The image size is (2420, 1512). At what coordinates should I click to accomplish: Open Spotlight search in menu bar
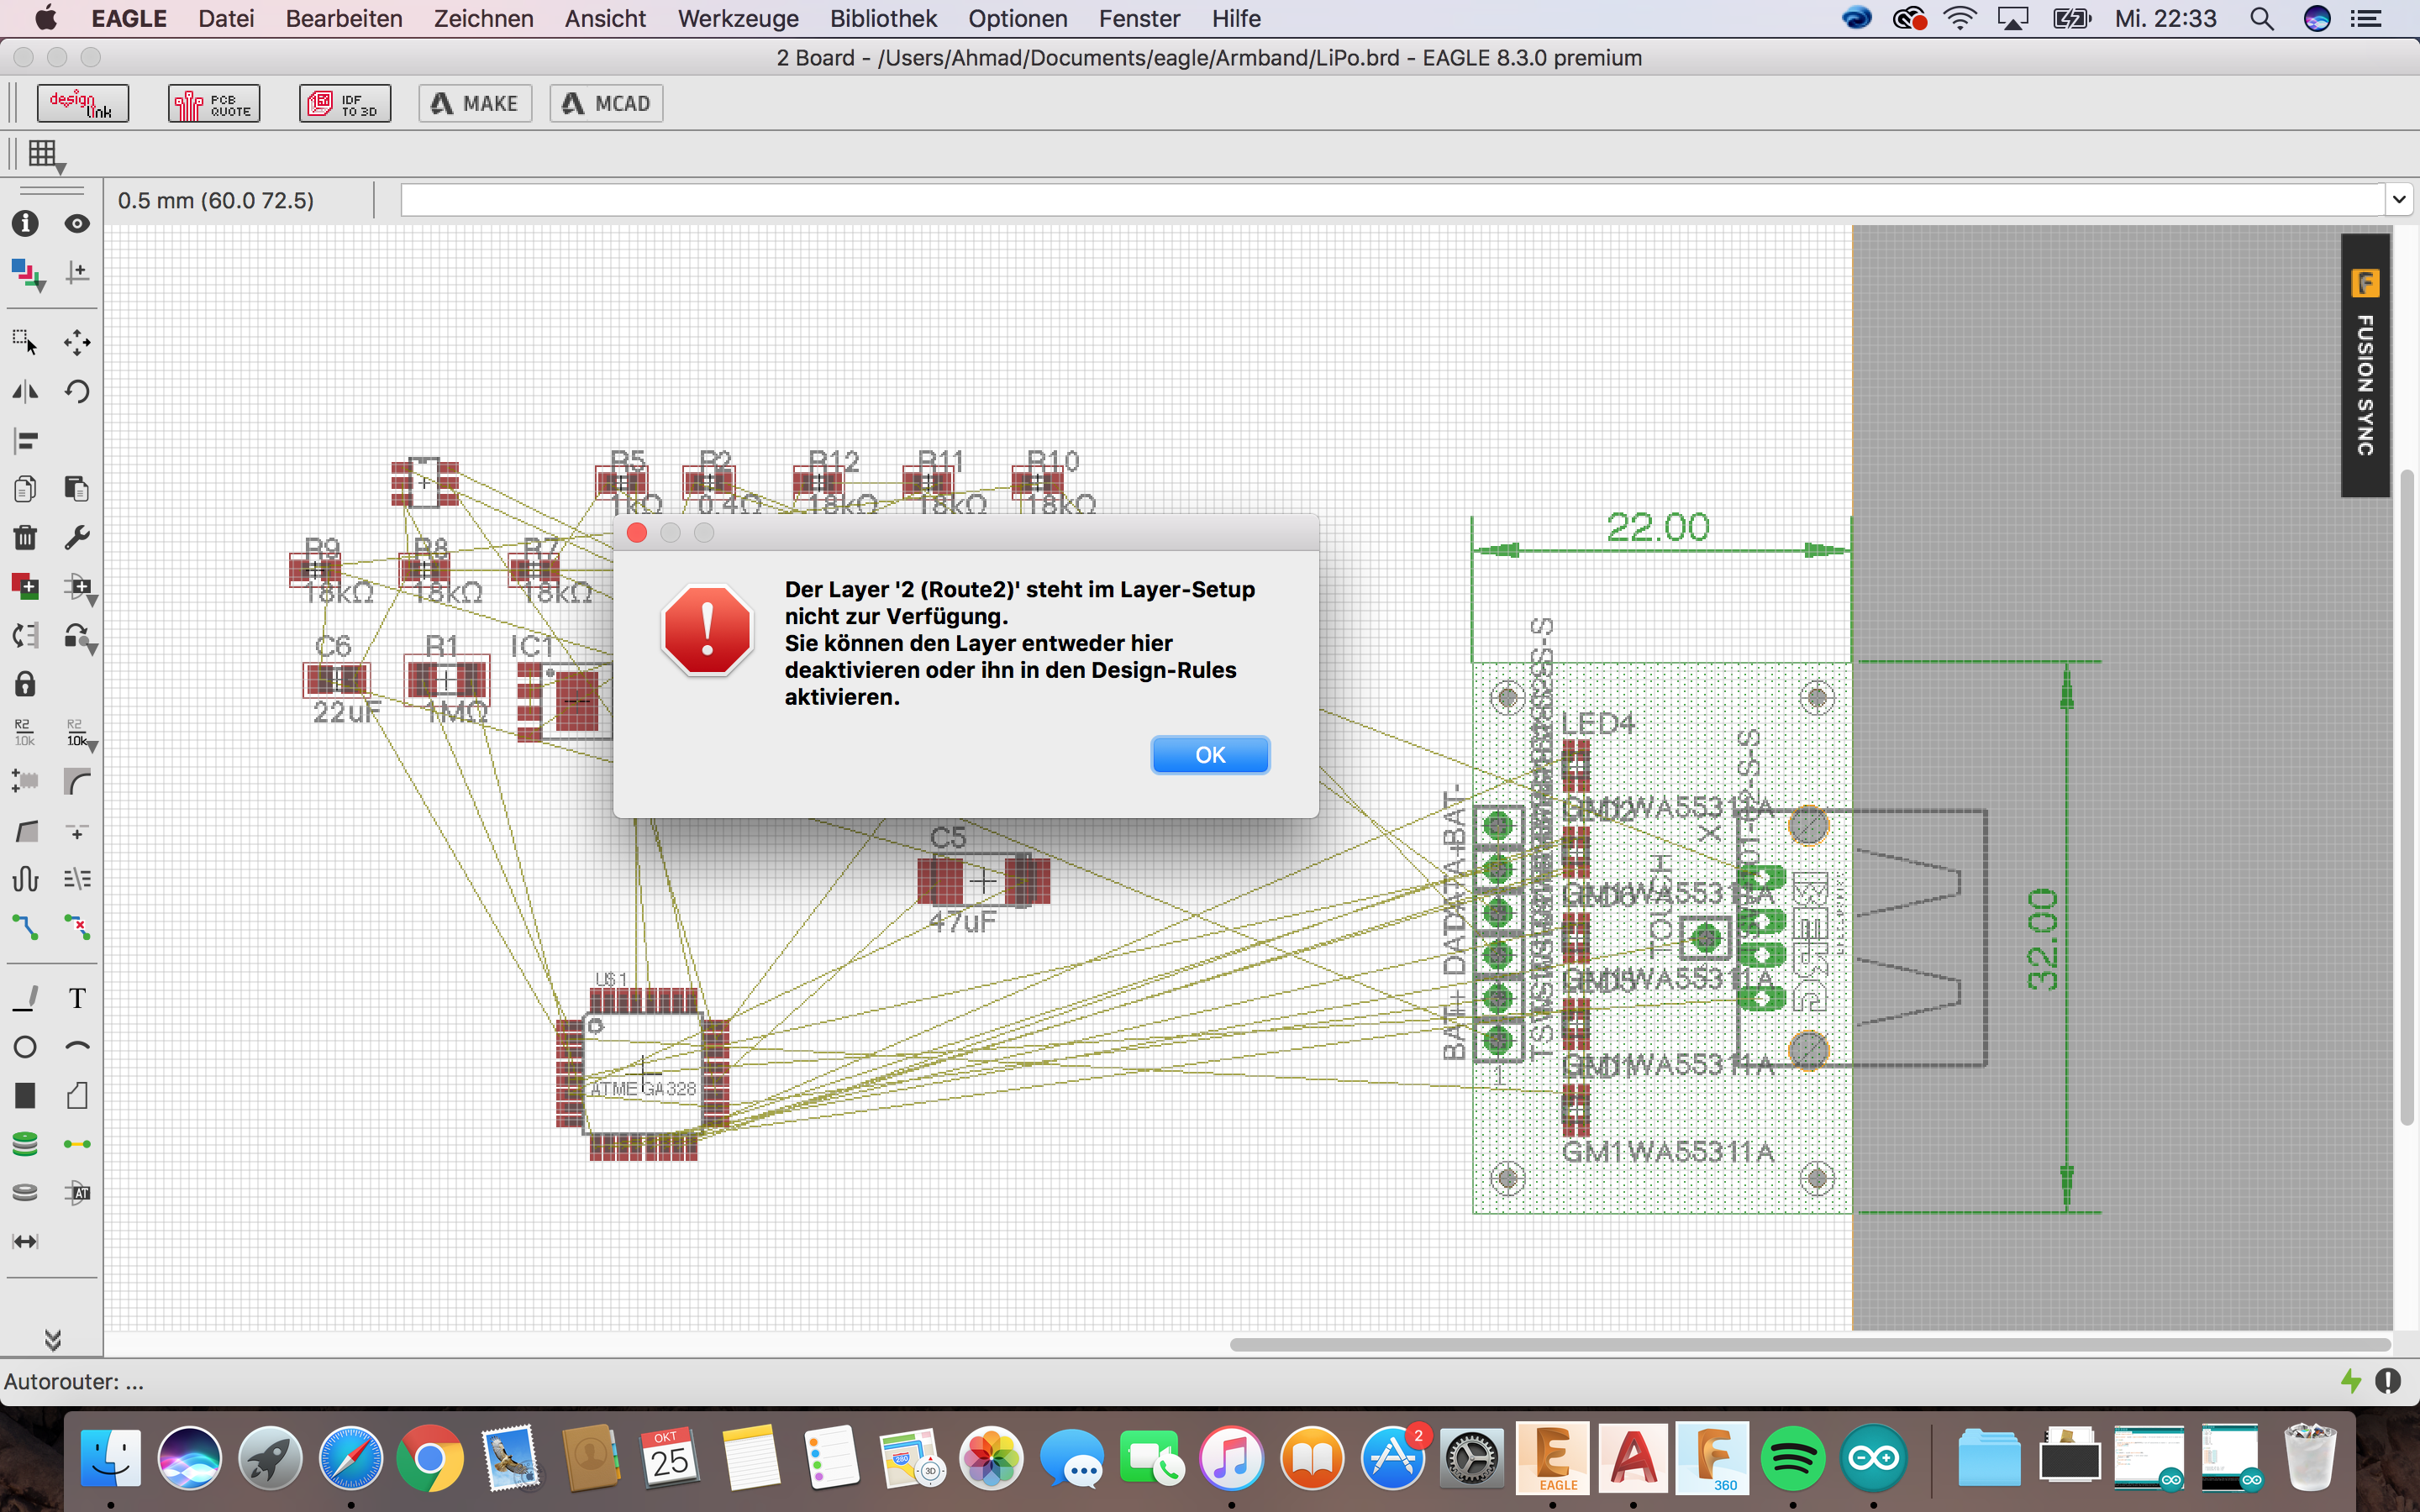[x=2262, y=18]
